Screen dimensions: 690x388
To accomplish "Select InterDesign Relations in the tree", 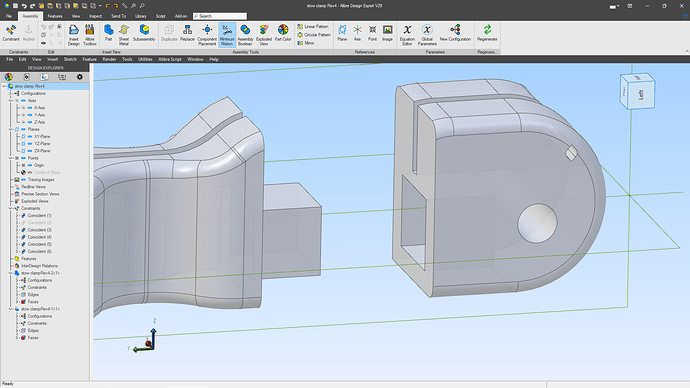I will pos(40,266).
